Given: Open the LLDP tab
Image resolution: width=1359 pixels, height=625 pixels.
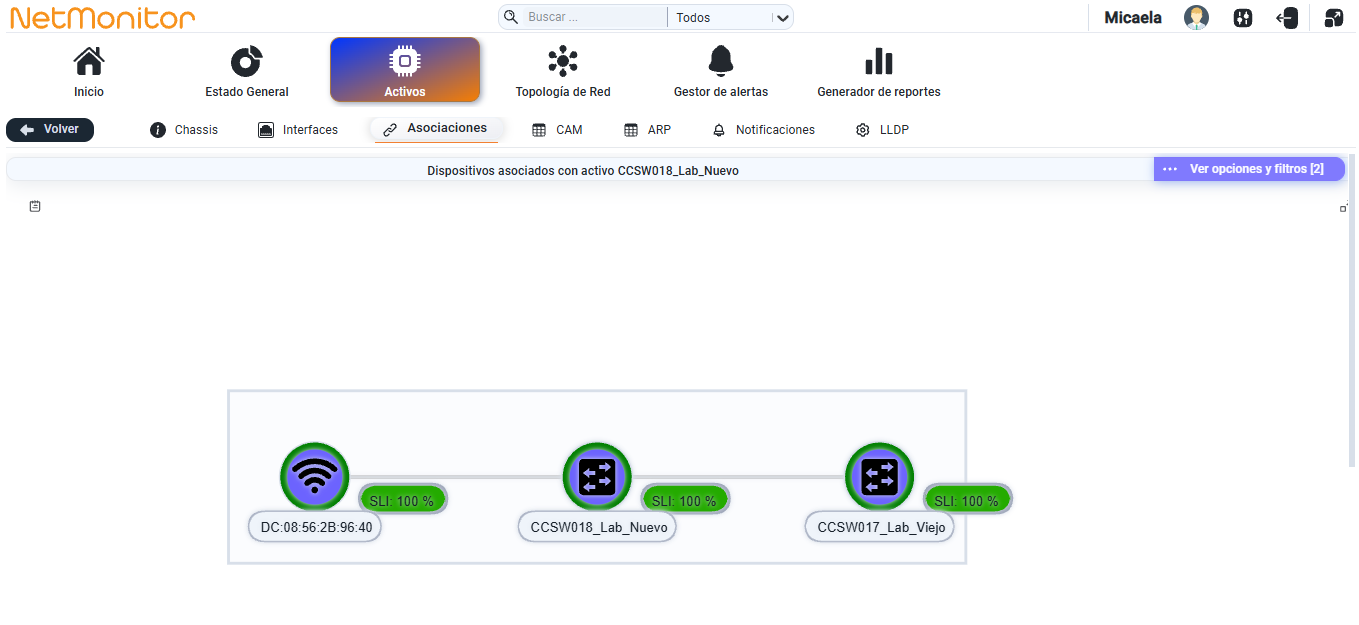Looking at the screenshot, I should tap(882, 130).
